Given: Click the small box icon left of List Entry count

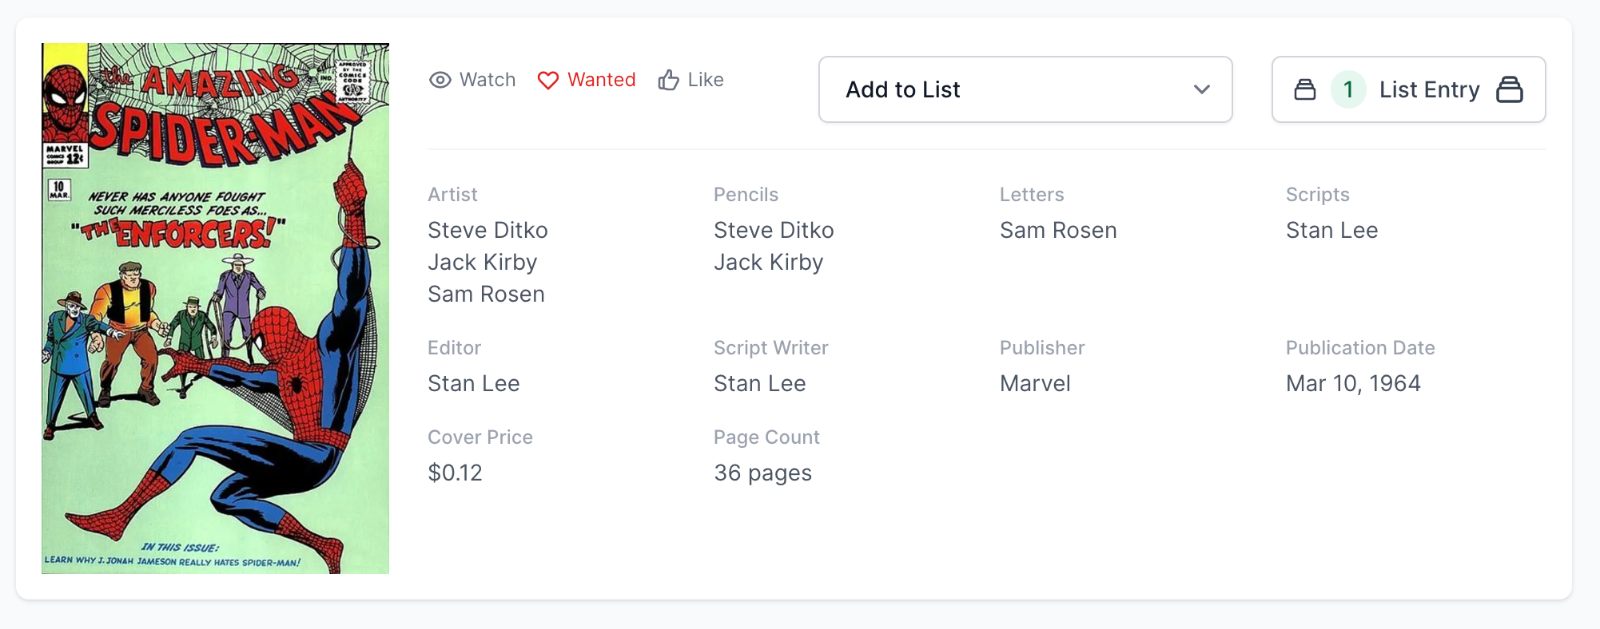Looking at the screenshot, I should [1305, 90].
